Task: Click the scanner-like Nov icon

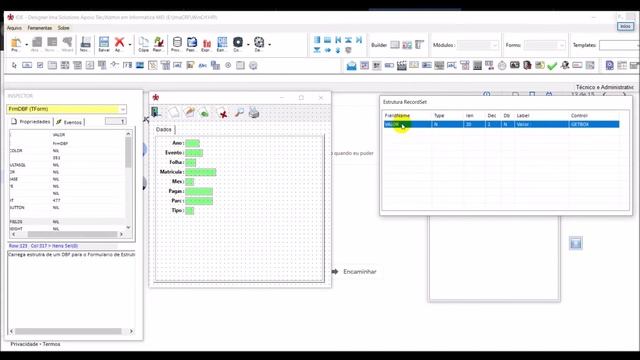Action: pos(85,44)
